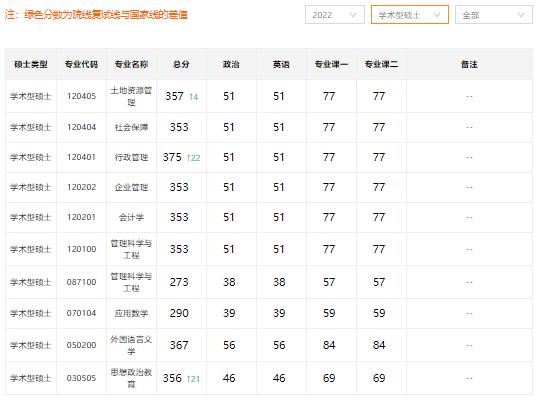The width and height of the screenshot is (538, 402).
Task: Click the chevron arrow in the 2022 selector
Action: (x=353, y=15)
